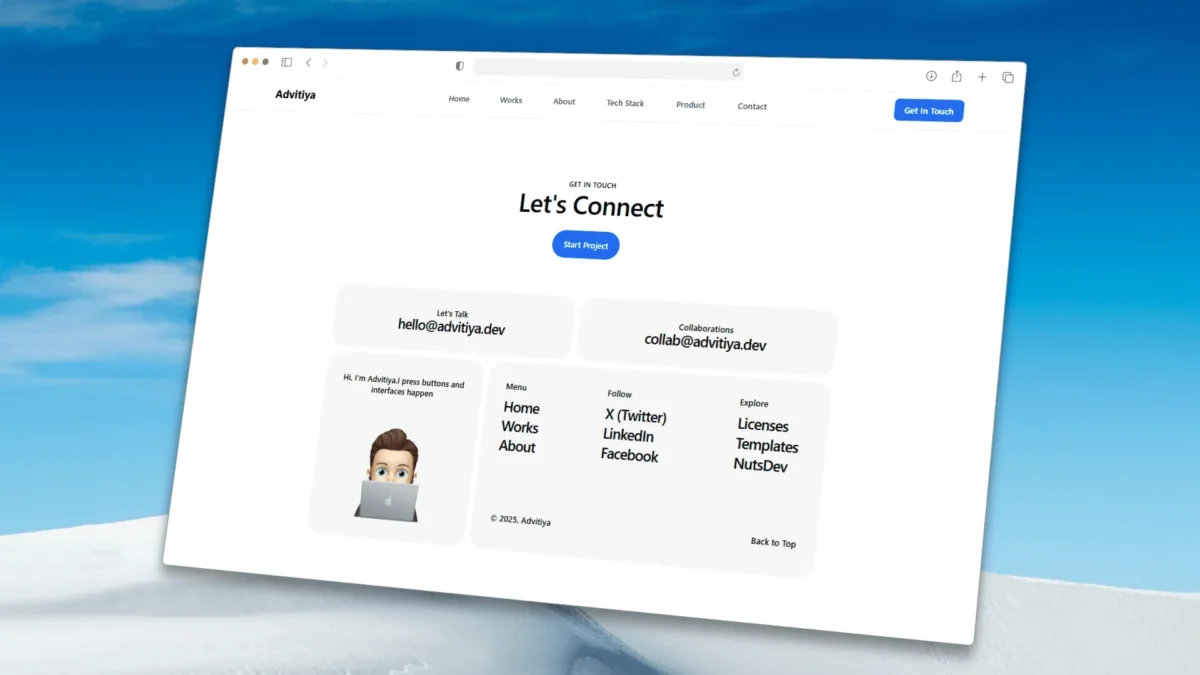The image size is (1200, 675).
Task: Open the LinkedIn link under Follow
Action: (628, 436)
